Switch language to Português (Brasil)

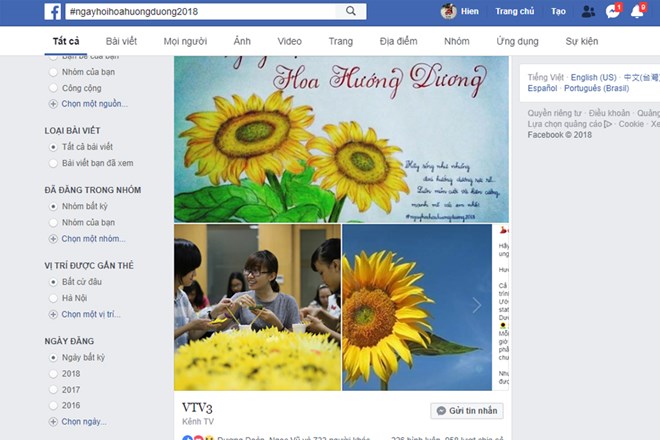[596, 88]
